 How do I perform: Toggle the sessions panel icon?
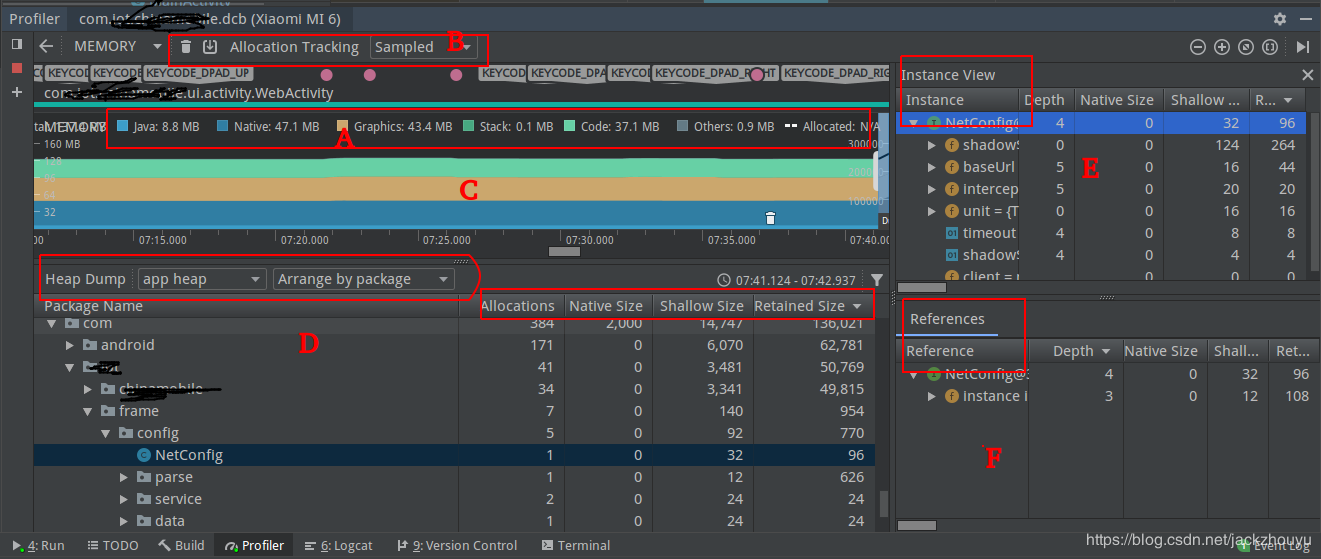coord(16,44)
